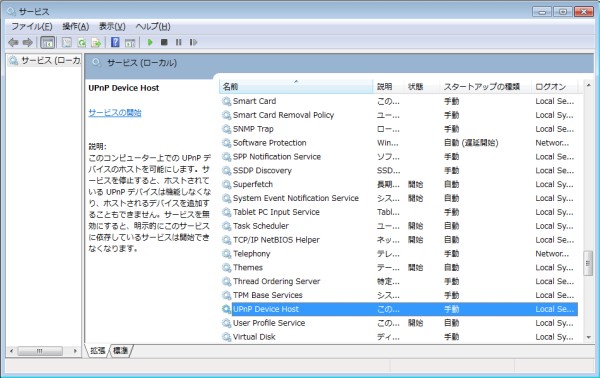Open Help via the question mark icon
The height and width of the screenshot is (378, 600).
115,42
